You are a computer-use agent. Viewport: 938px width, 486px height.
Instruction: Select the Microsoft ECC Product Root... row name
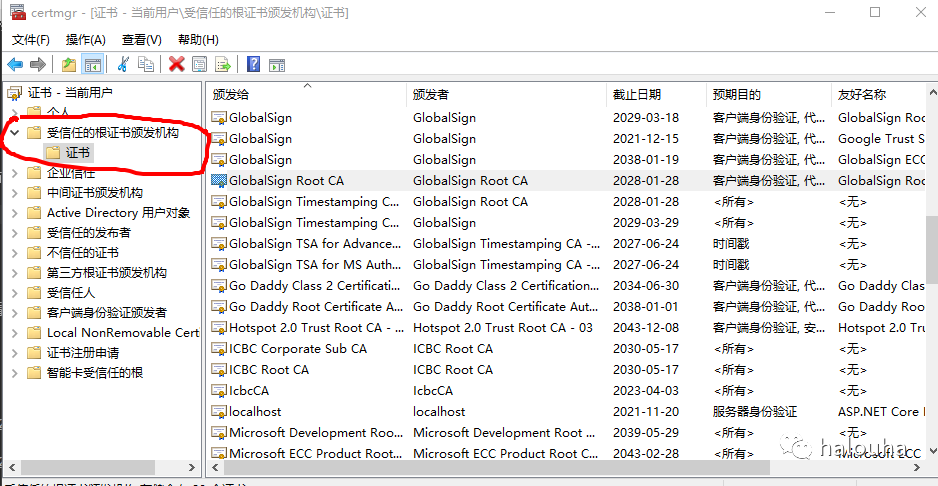316,454
